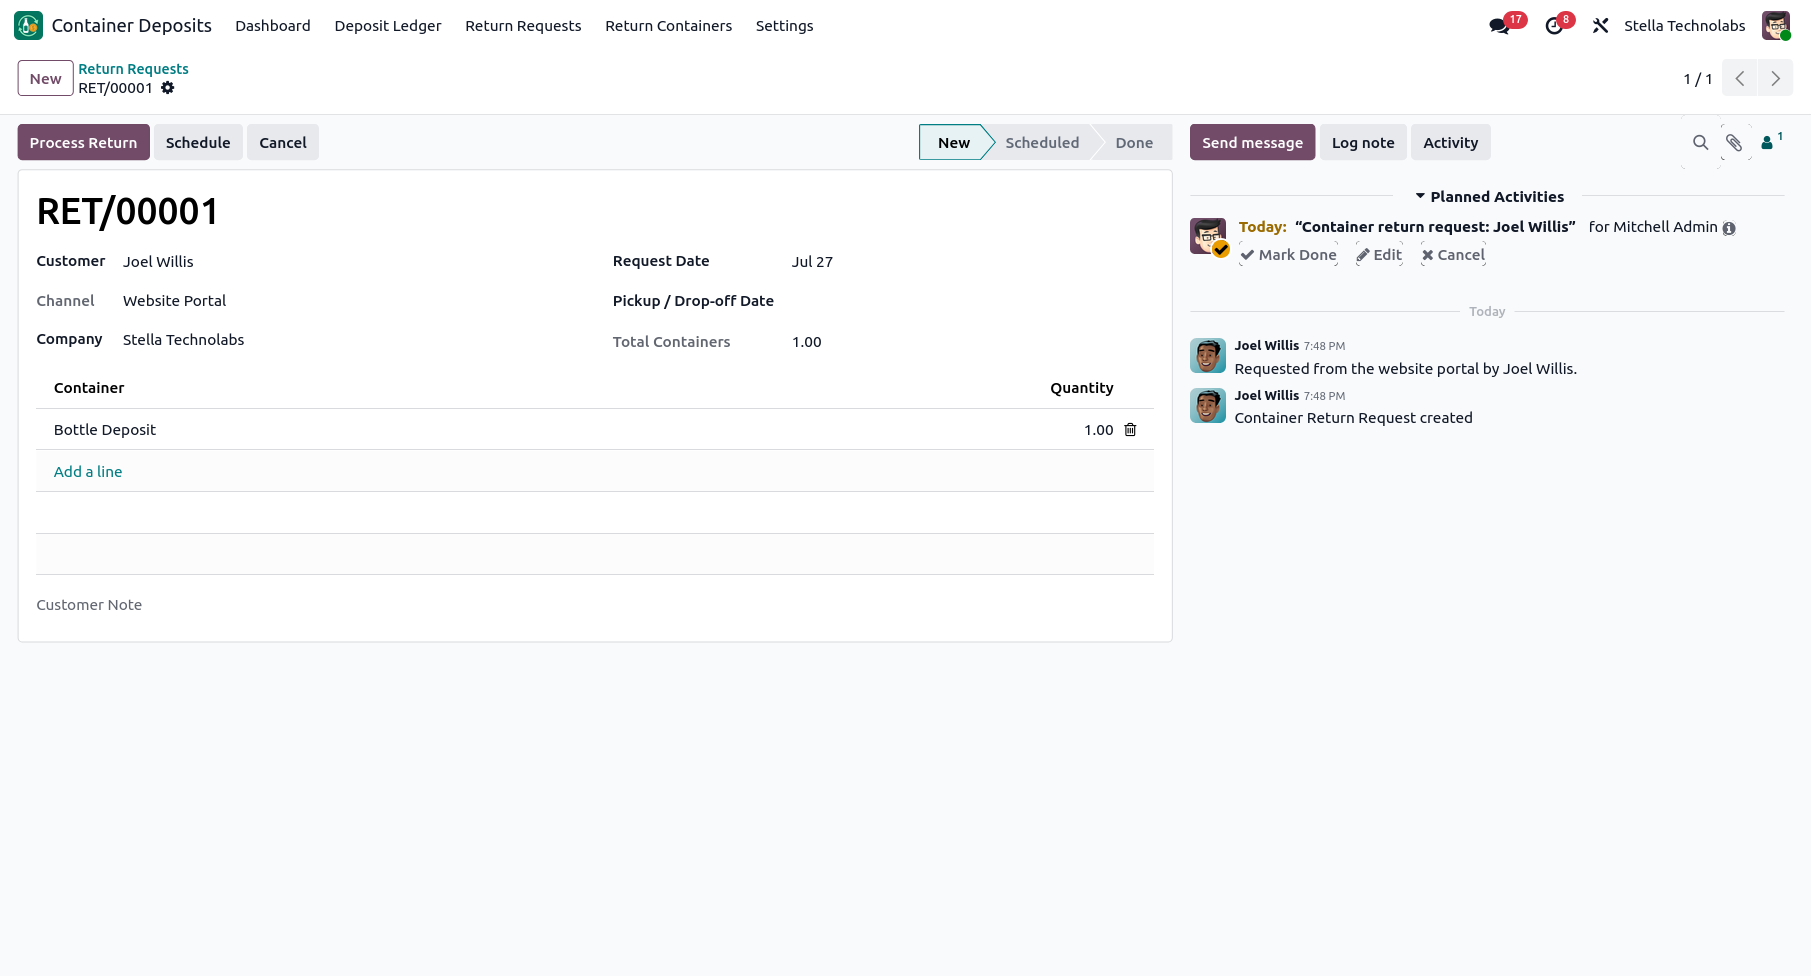Sort by the Quantity column header

click(x=1081, y=388)
